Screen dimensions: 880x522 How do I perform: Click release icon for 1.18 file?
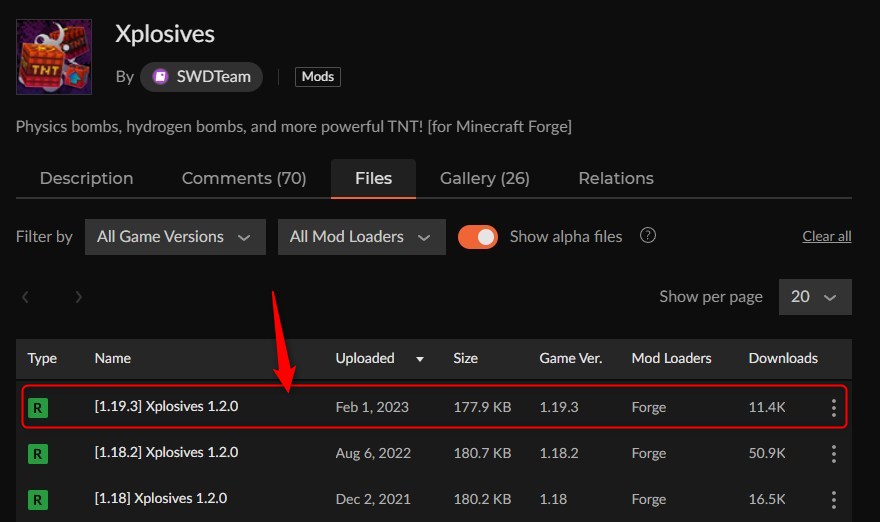tap(38, 500)
